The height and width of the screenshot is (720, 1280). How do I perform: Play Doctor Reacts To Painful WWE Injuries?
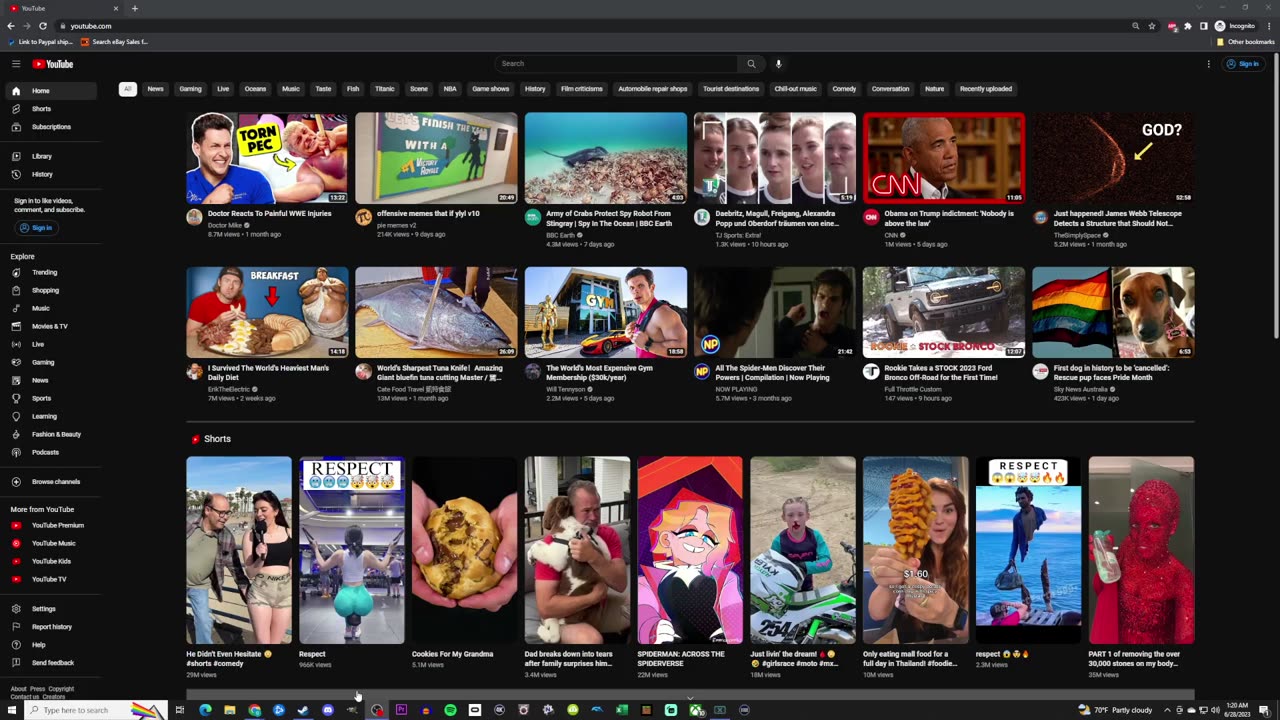tap(267, 158)
